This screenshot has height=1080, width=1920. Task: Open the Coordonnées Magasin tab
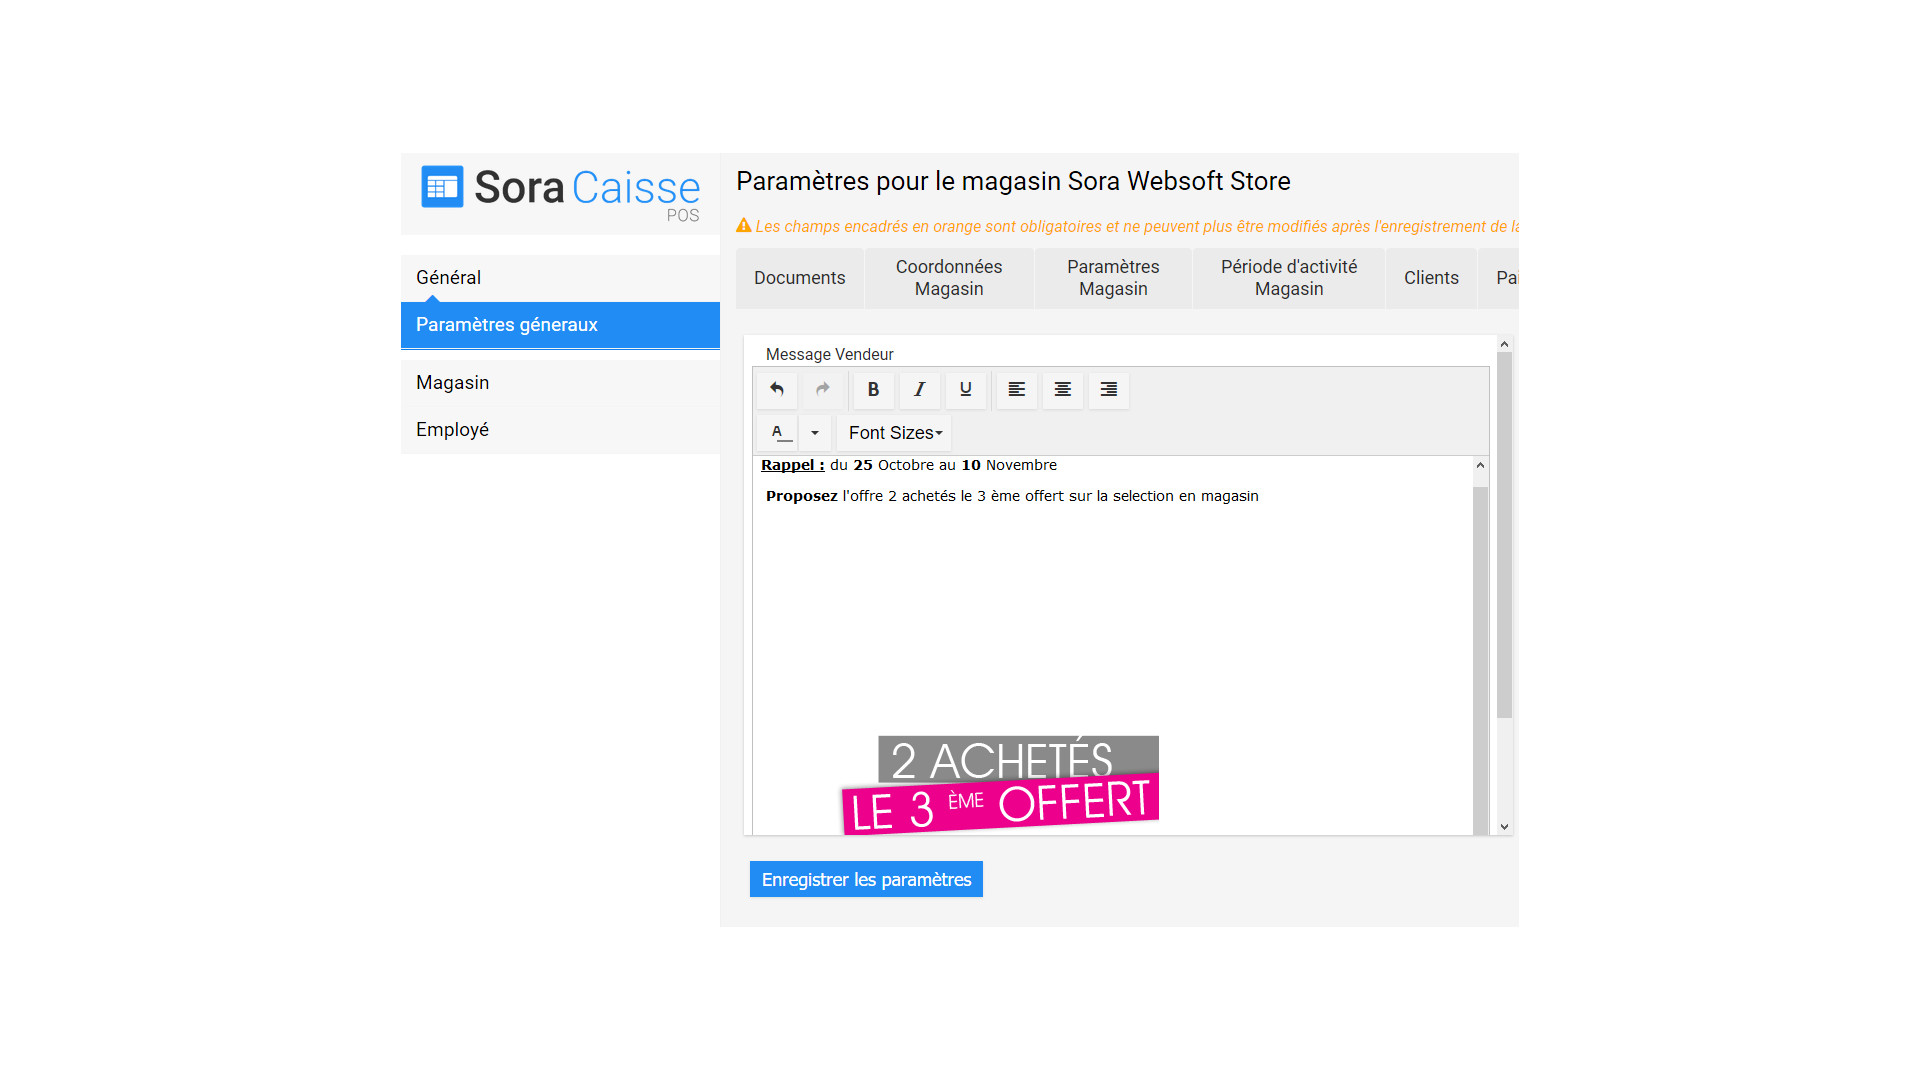948,278
